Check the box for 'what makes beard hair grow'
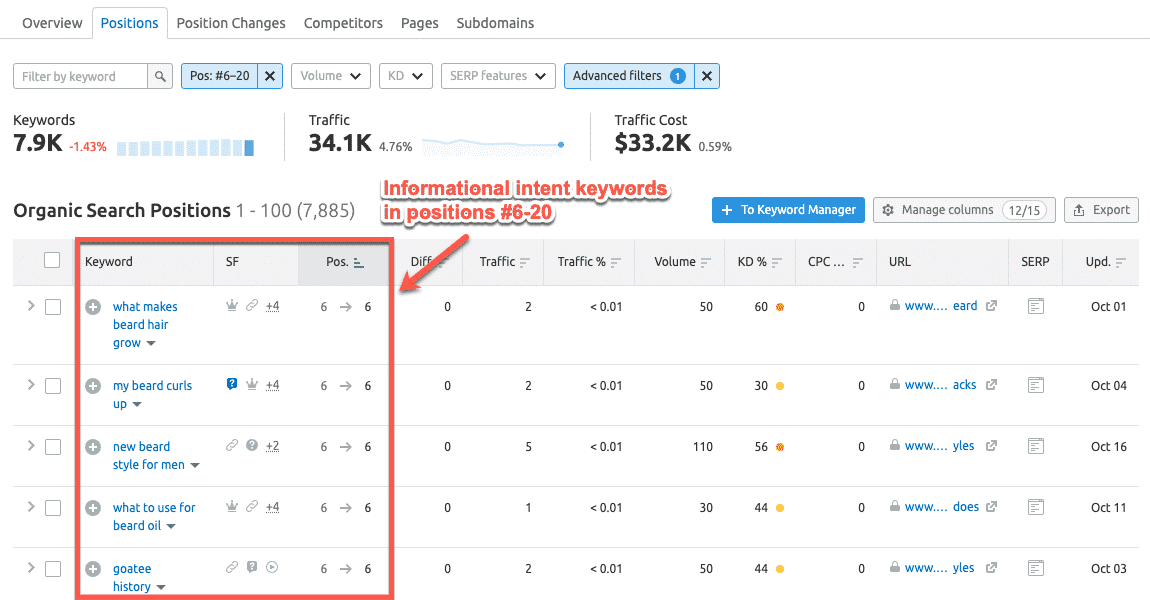 click(x=53, y=307)
